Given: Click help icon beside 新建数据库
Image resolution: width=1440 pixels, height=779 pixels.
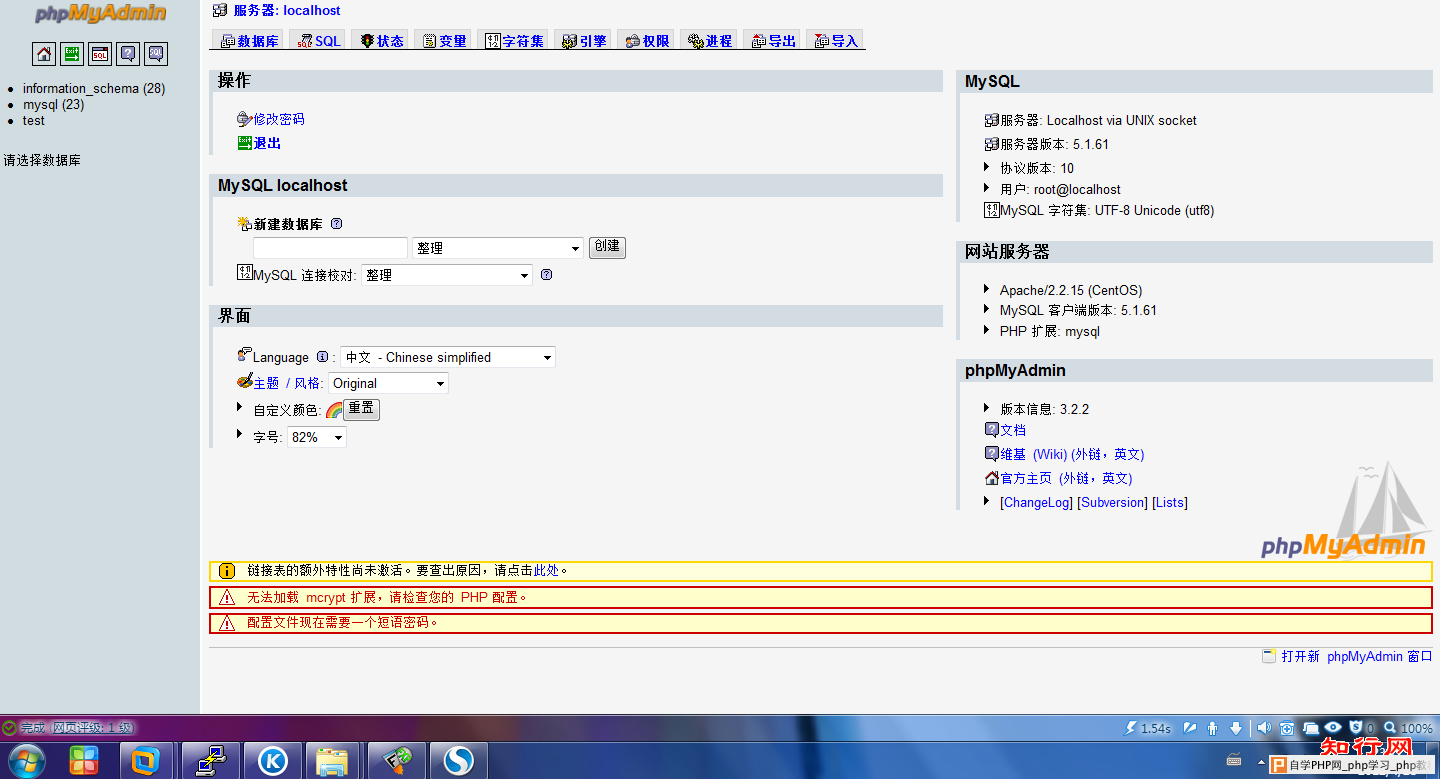Looking at the screenshot, I should tap(336, 224).
